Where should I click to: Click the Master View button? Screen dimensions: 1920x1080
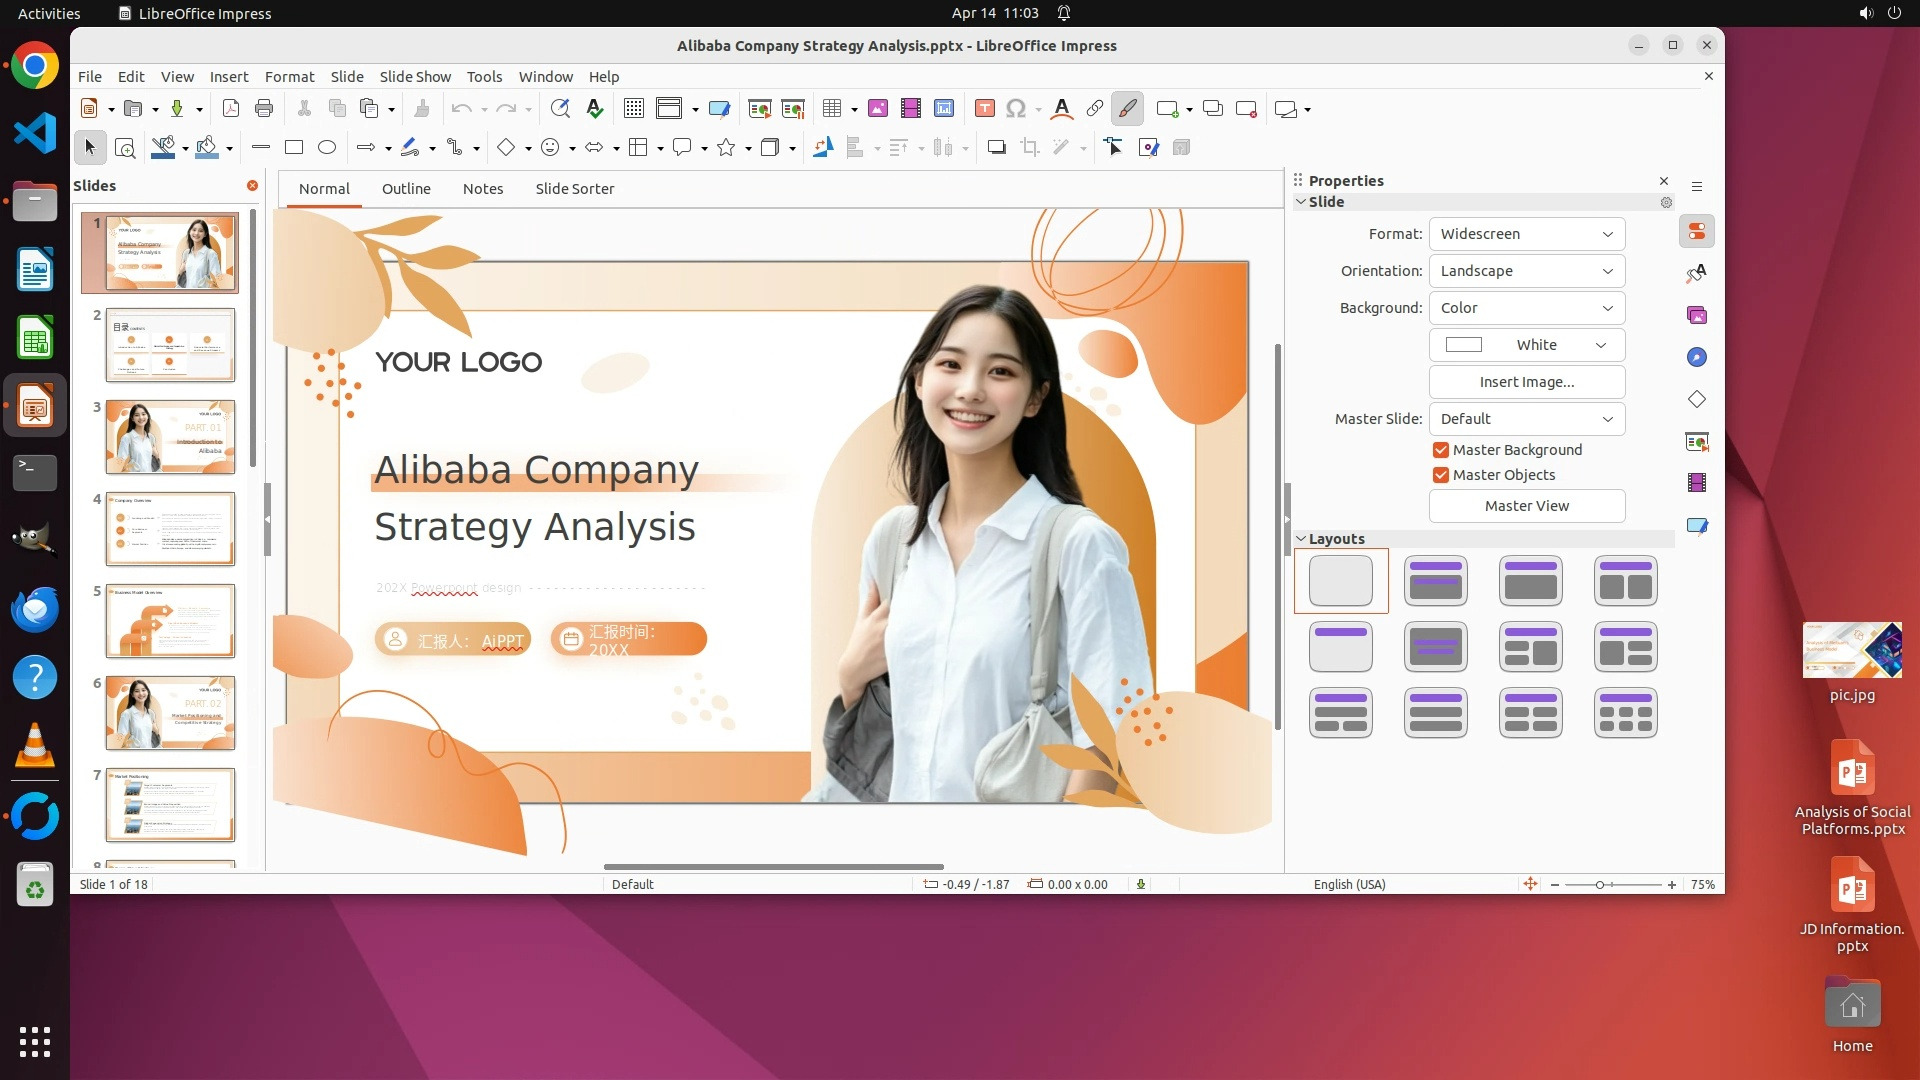[x=1526, y=506]
